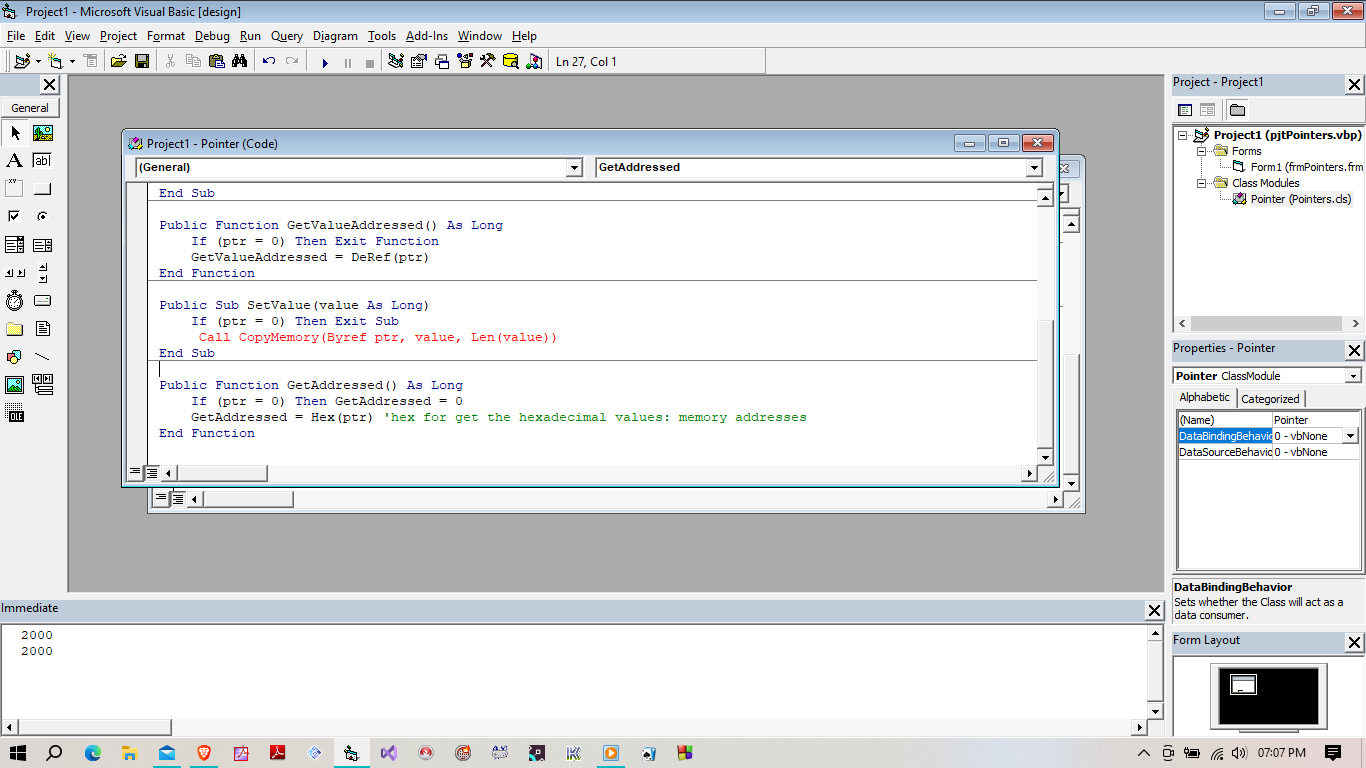Open the GetAddressed procedure dropdown
The image size is (1366, 768).
coord(1034,168)
